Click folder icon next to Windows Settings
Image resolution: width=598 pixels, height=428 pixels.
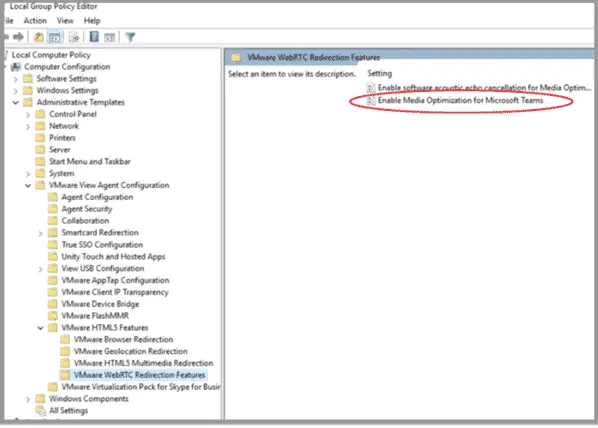28,91
